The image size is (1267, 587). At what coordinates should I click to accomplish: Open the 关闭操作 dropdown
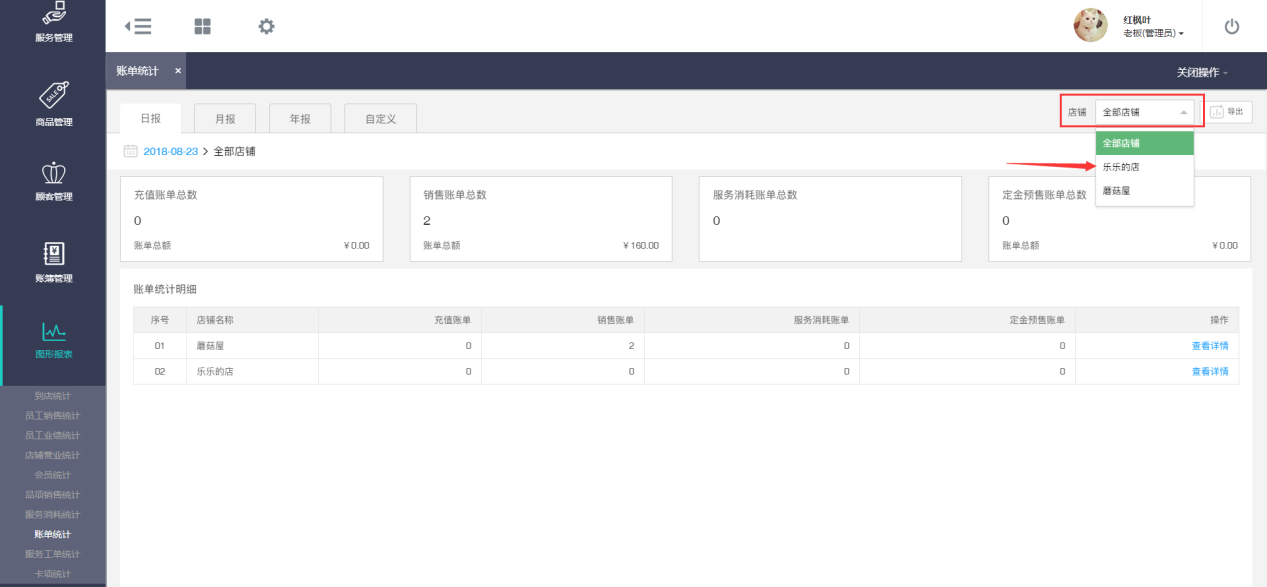coord(1202,72)
